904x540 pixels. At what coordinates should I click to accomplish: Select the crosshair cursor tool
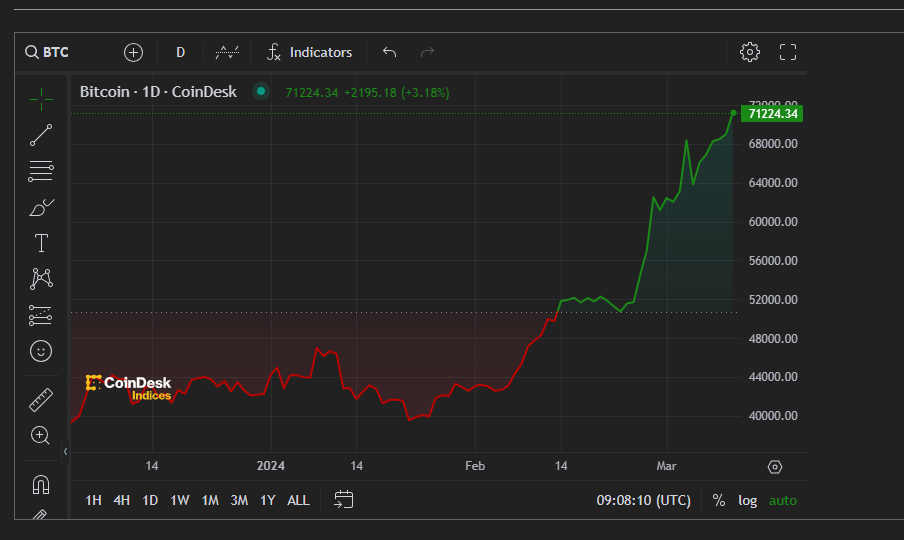pyautogui.click(x=41, y=98)
